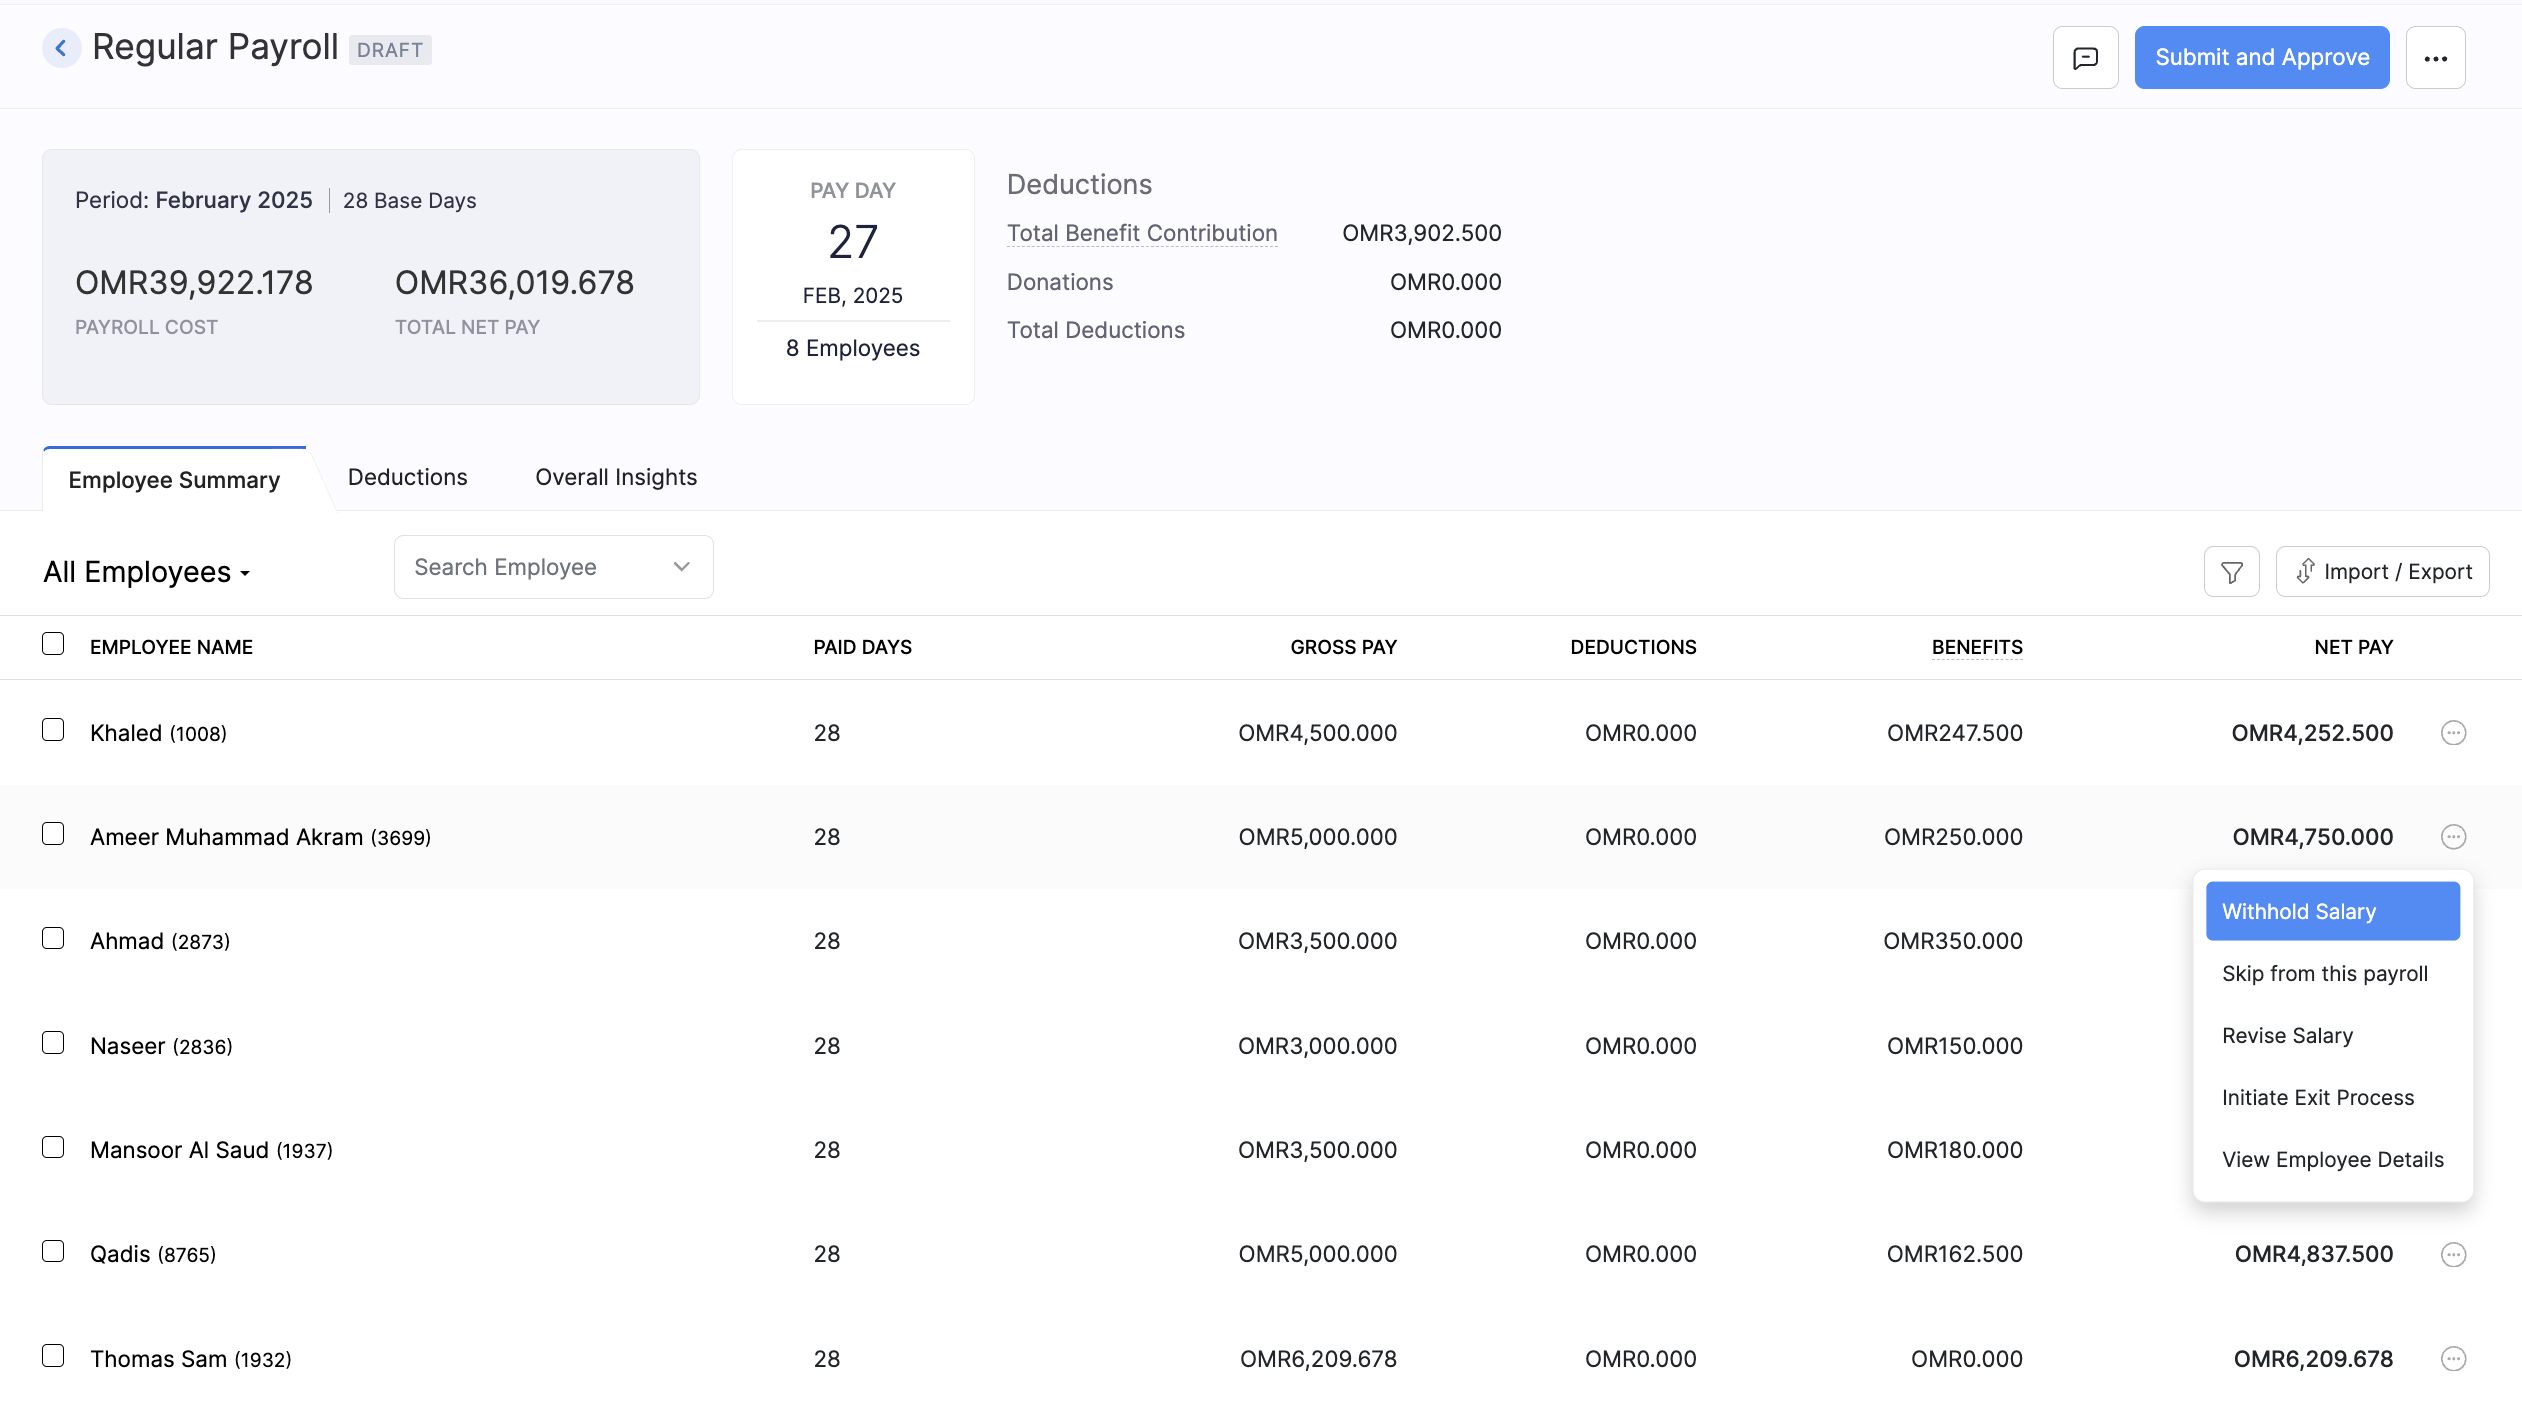The width and height of the screenshot is (2522, 1420).
Task: Open the more options ellipsis menu
Action: click(x=2436, y=57)
